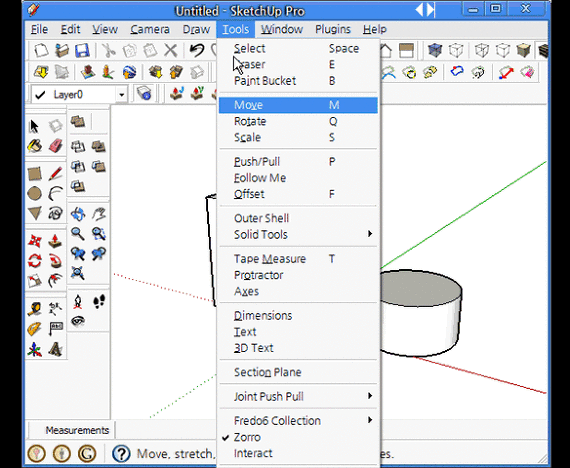This screenshot has height=468, width=570.
Task: Open the Edit menu
Action: point(70,29)
